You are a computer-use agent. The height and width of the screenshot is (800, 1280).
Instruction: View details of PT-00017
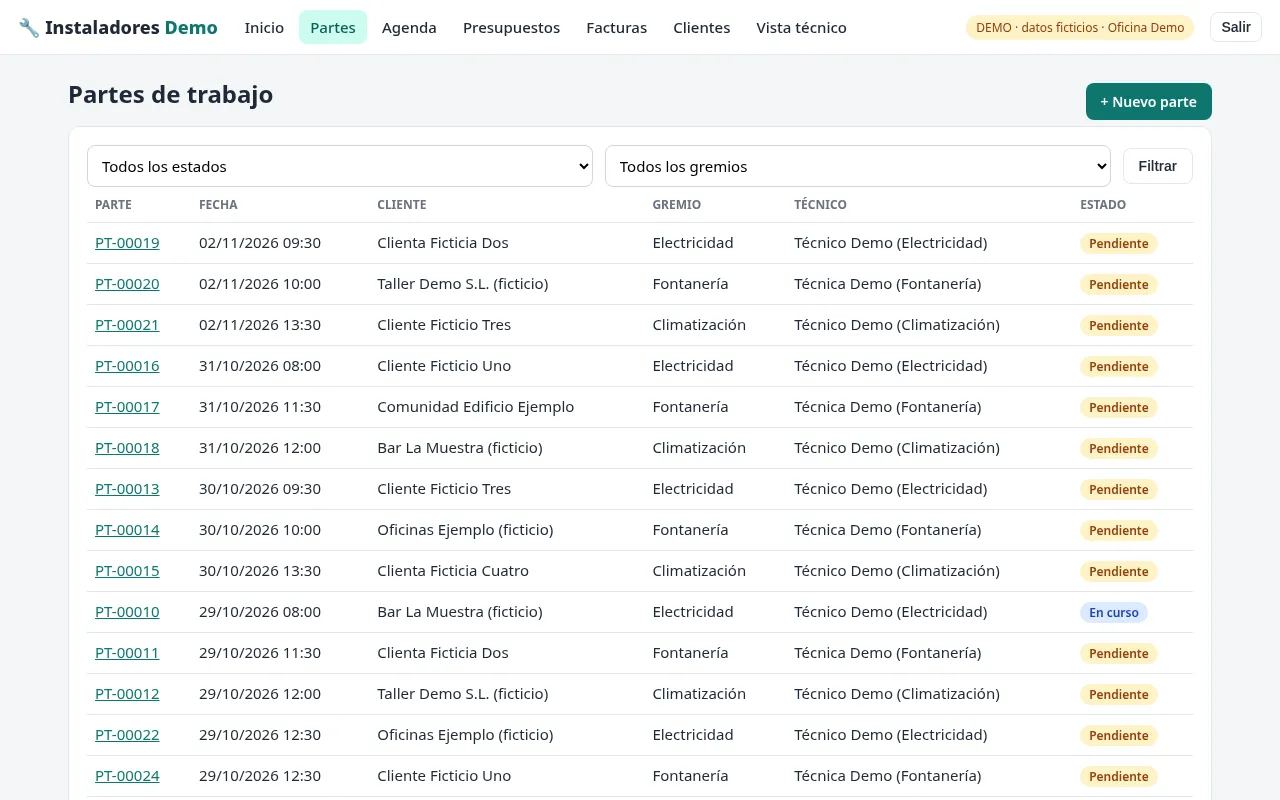tap(127, 407)
